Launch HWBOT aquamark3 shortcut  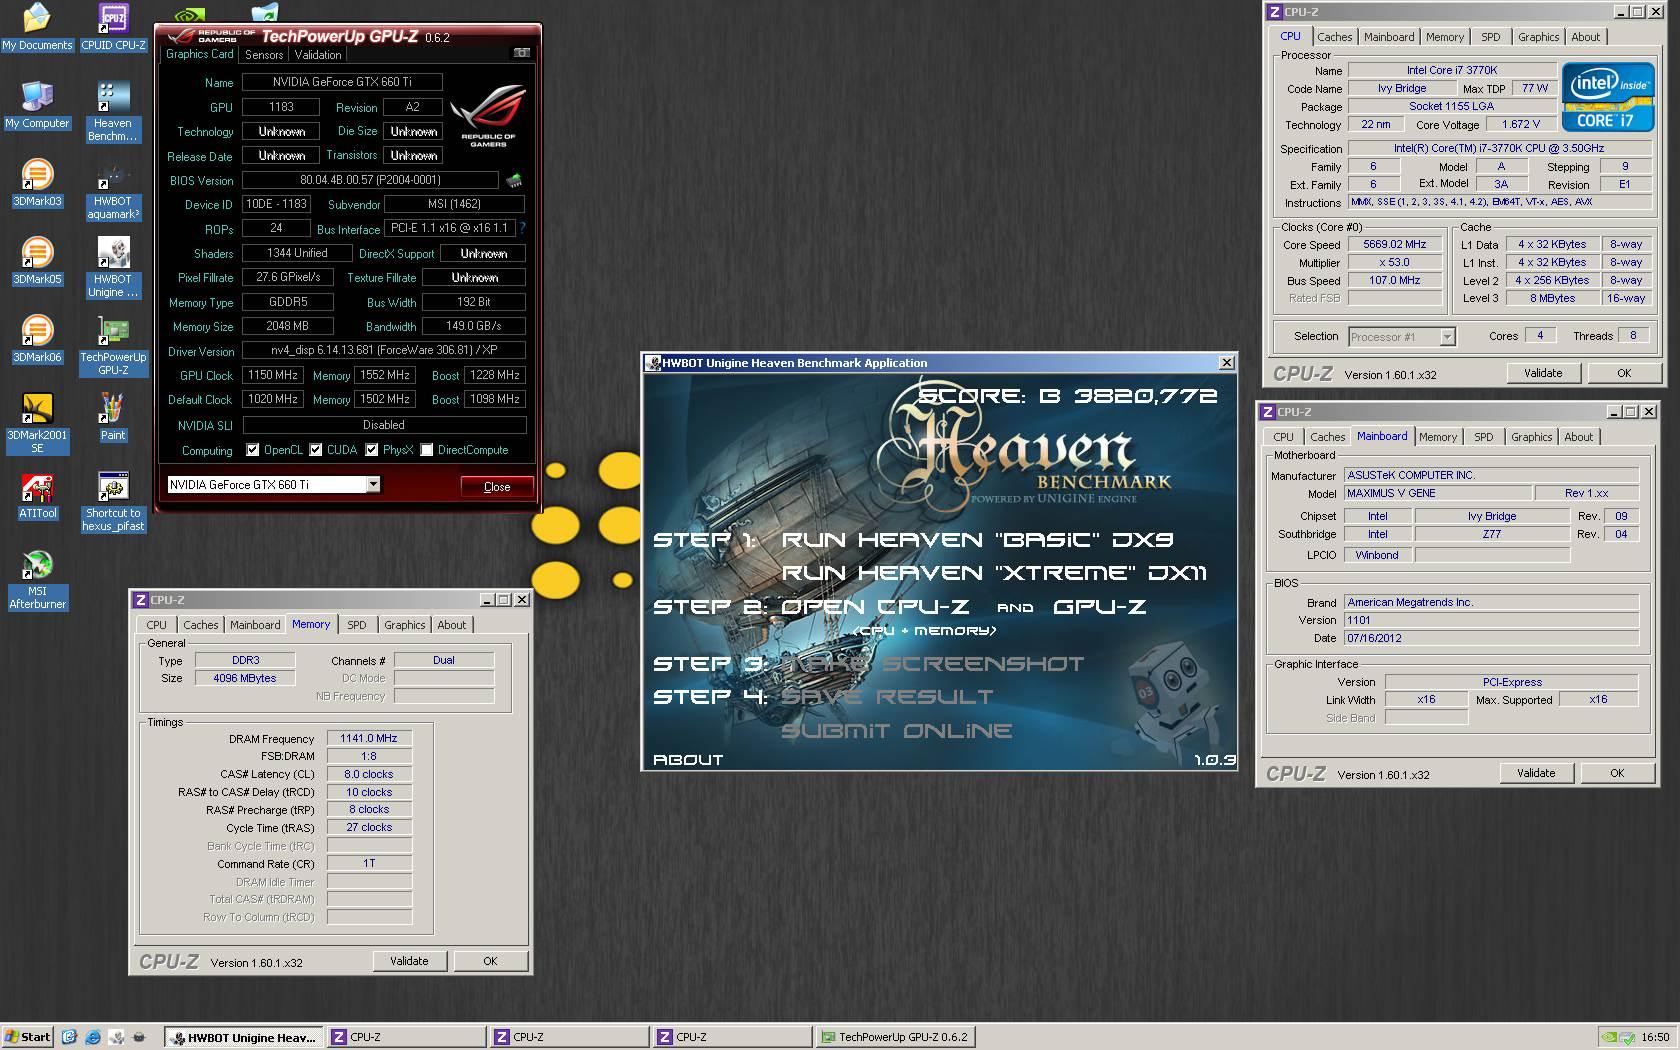pyautogui.click(x=113, y=190)
